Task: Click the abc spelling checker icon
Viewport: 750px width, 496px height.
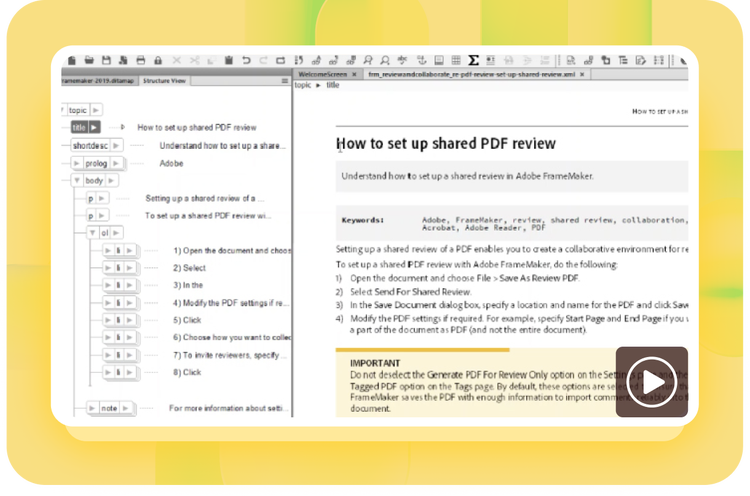Action: 402,60
